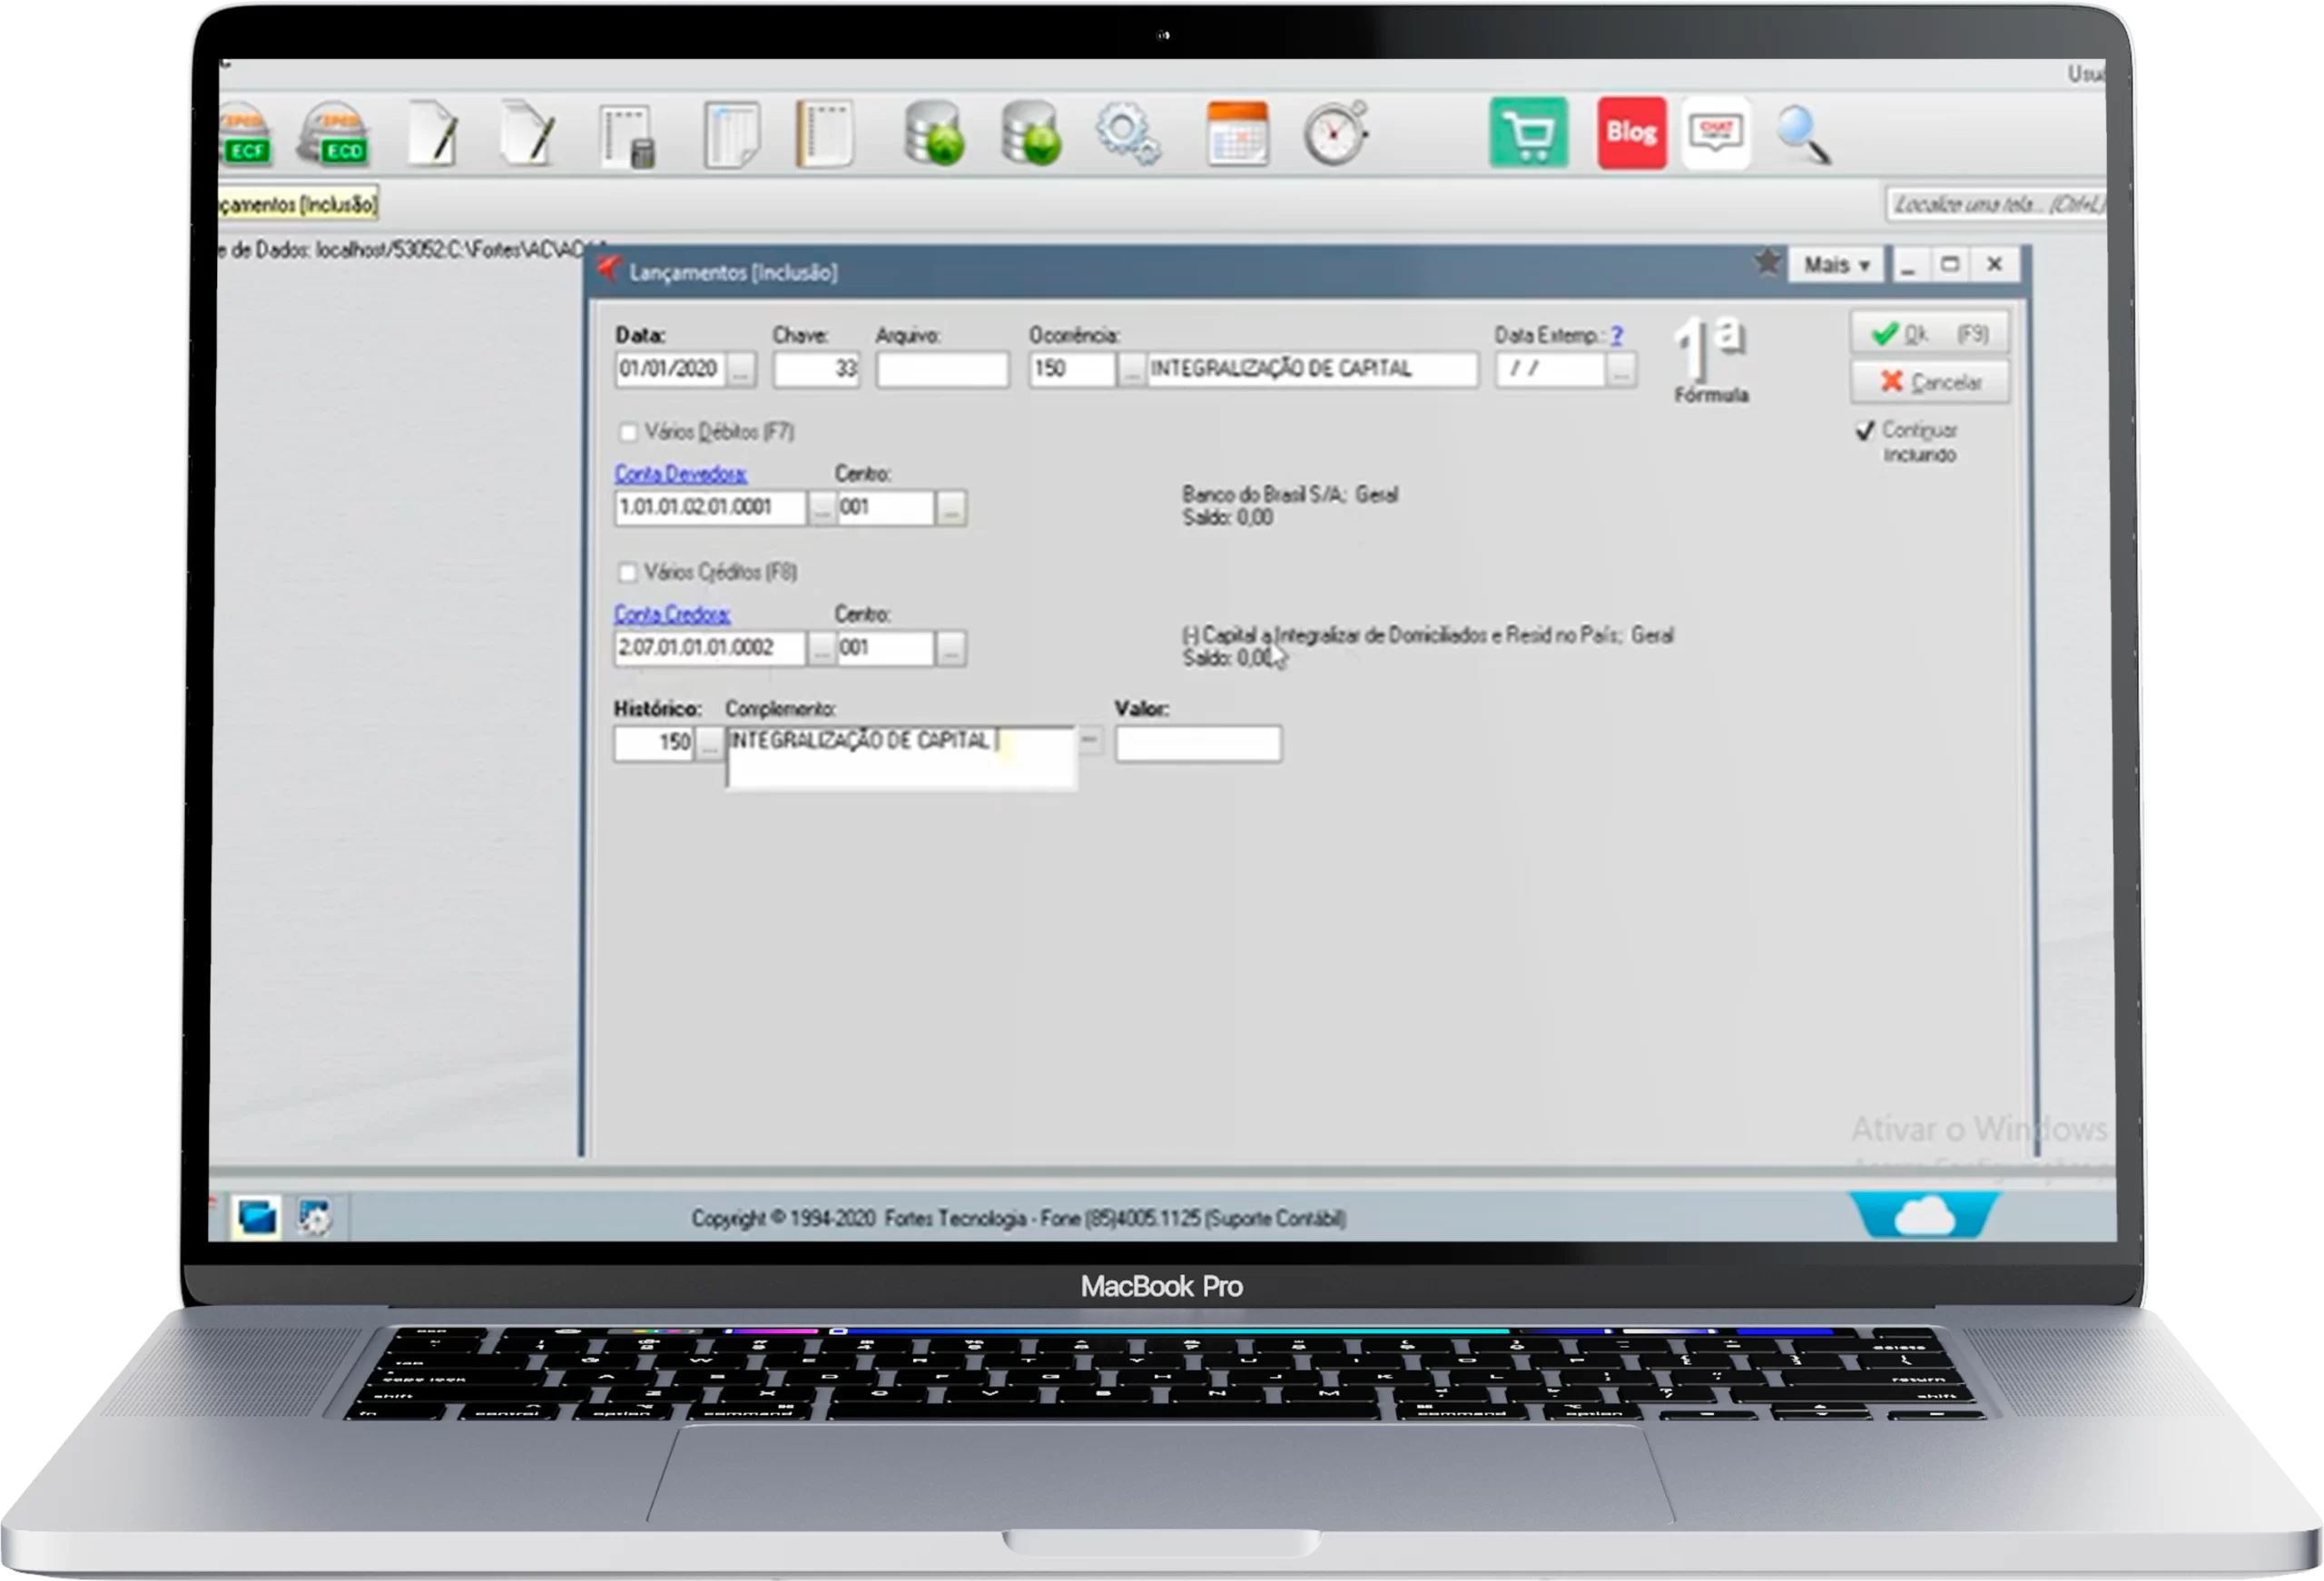Click the Valor input field
Screen dimensions: 2324x1581
coord(1197,744)
